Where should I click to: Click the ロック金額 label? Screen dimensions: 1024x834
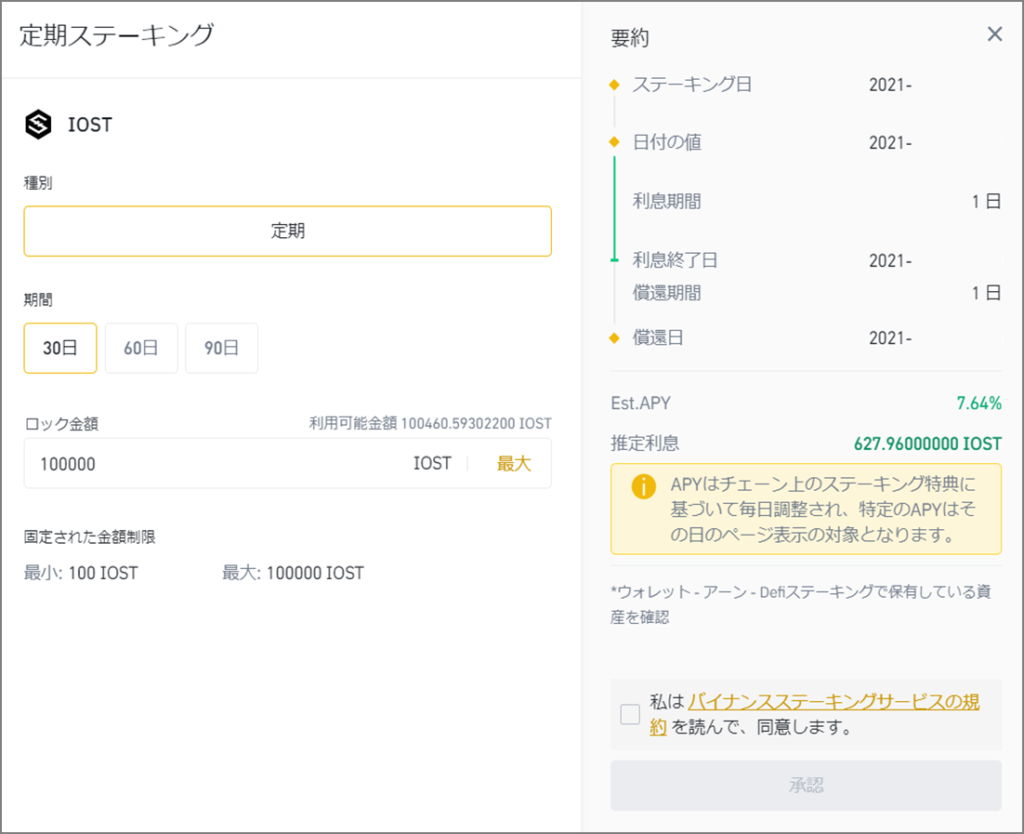[x=61, y=424]
